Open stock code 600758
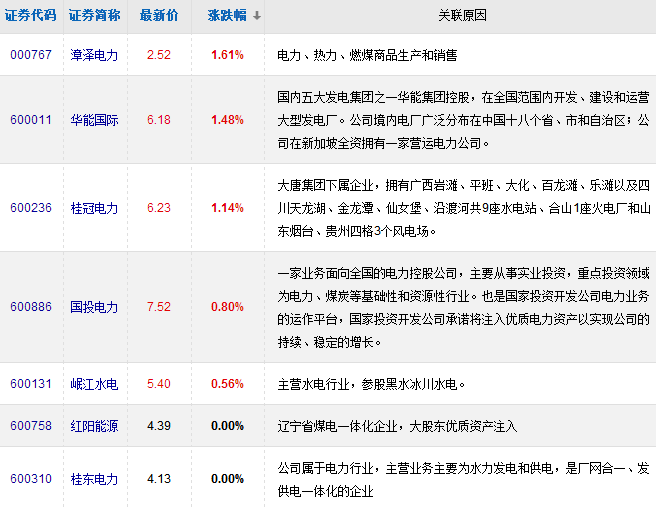The height and width of the screenshot is (510, 656). [31, 426]
